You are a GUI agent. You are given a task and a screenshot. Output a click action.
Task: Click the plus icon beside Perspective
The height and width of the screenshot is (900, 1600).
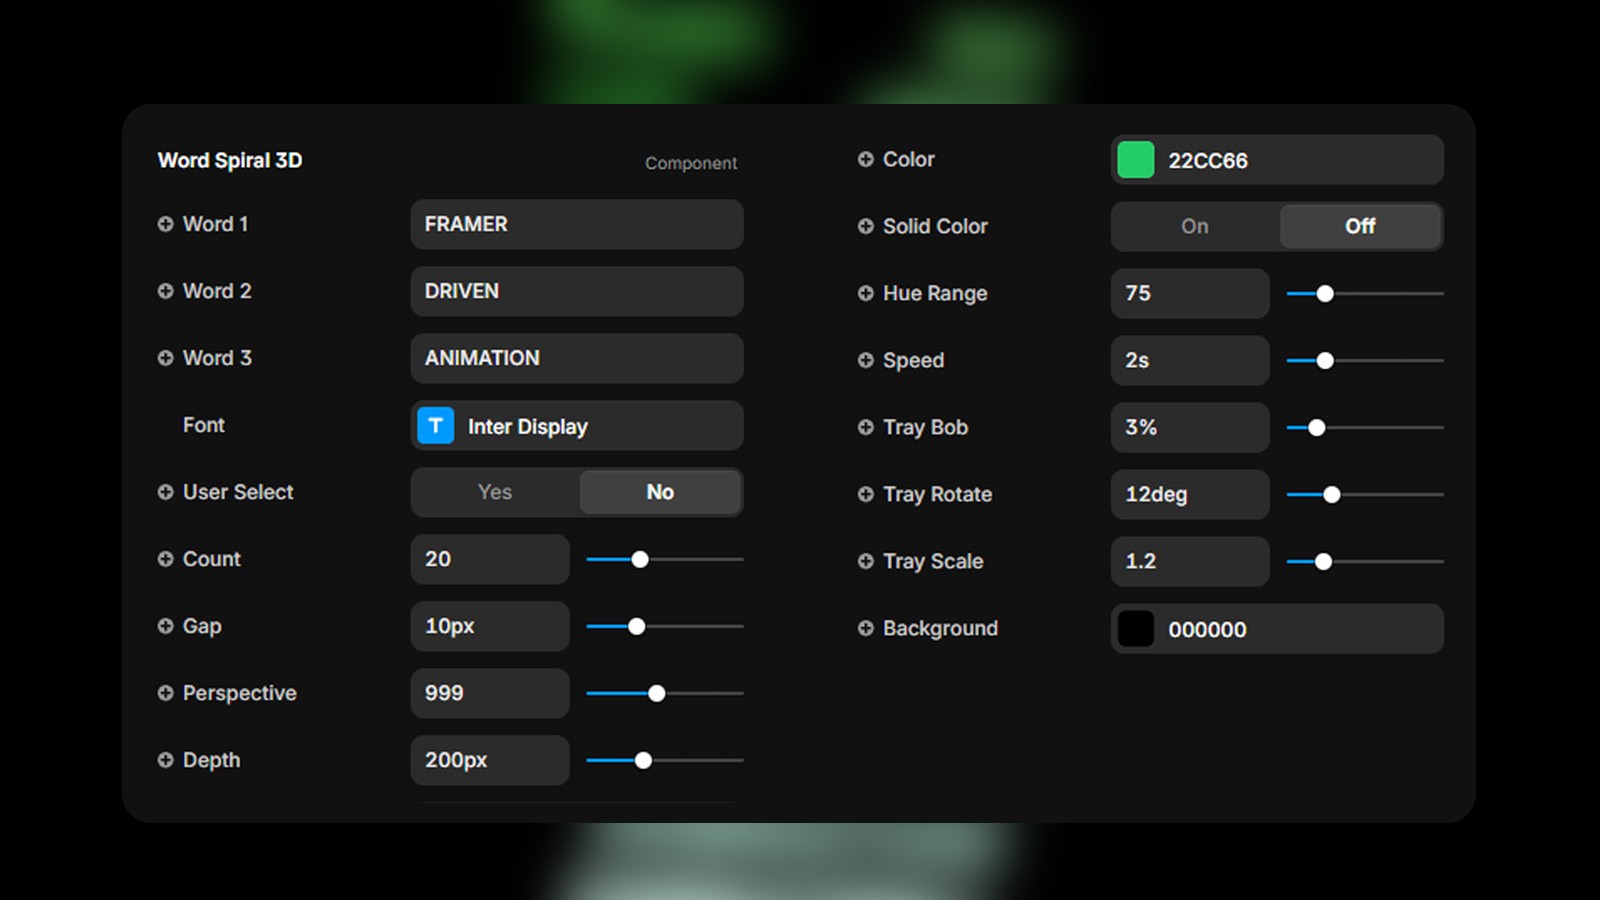coord(165,693)
